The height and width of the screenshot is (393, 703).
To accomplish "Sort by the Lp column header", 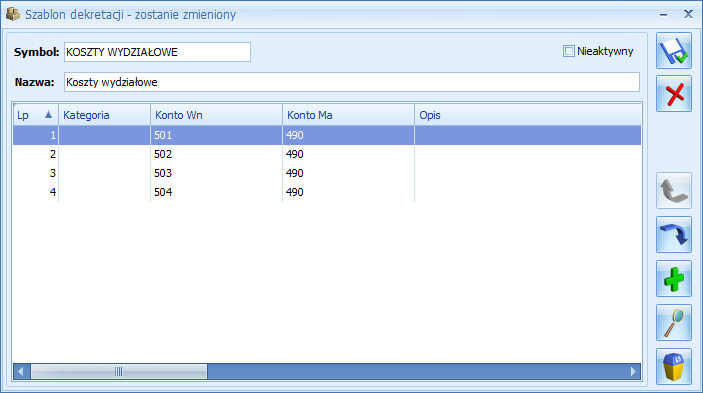I will [35, 115].
